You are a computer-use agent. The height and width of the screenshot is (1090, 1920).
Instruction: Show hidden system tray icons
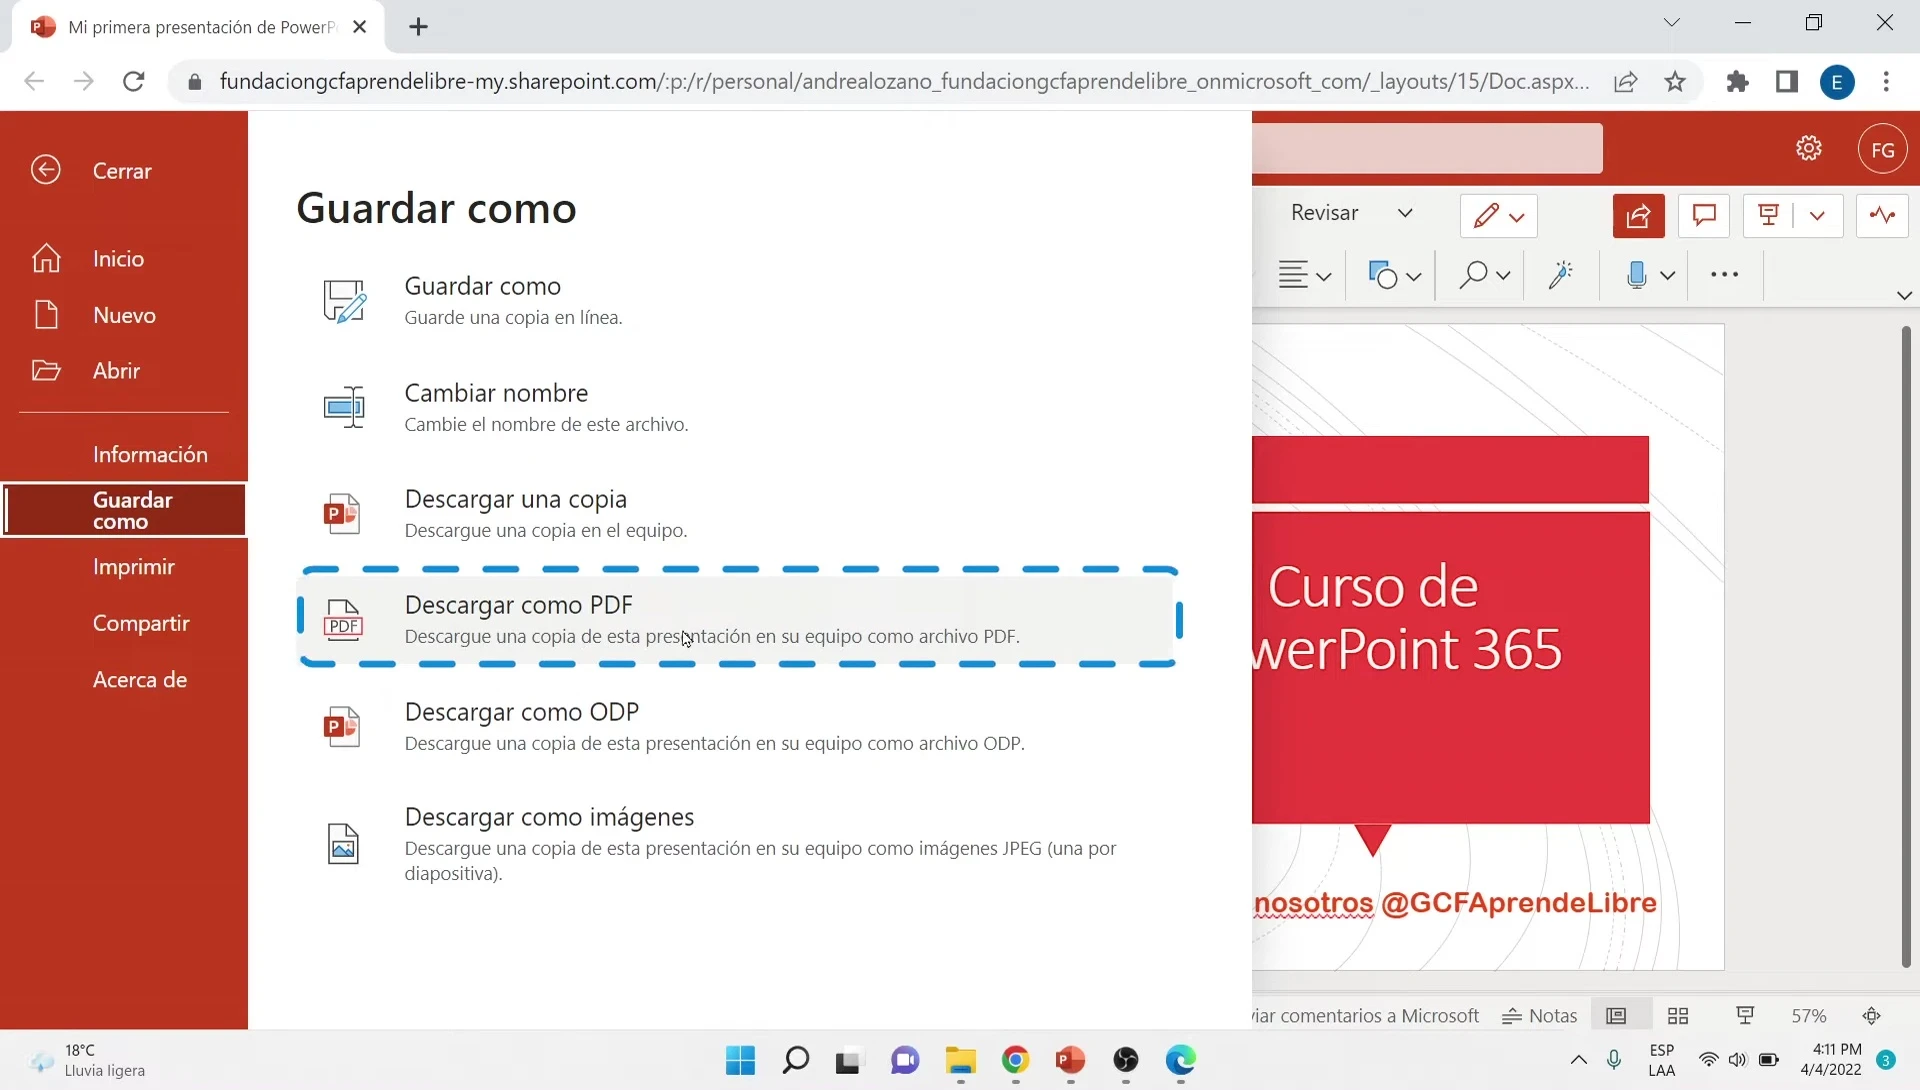pyautogui.click(x=1578, y=1060)
